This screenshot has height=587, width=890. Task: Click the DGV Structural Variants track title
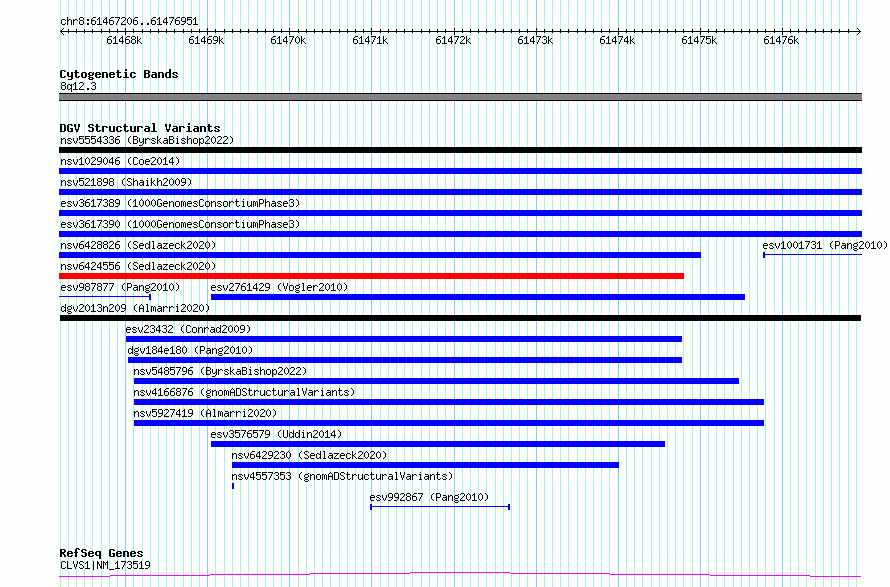point(140,128)
